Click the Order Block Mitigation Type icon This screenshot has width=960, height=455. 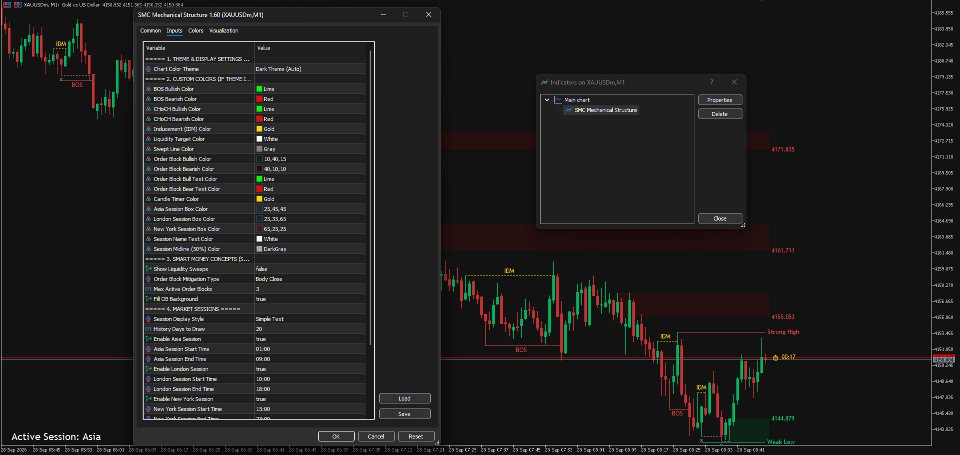click(x=148, y=279)
